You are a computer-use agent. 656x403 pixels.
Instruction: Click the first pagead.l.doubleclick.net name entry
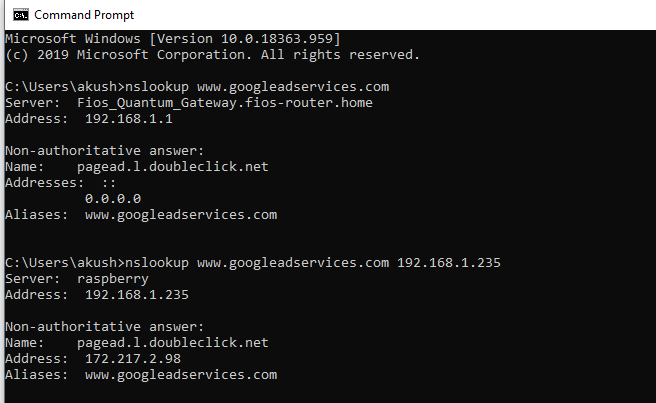coord(172,167)
